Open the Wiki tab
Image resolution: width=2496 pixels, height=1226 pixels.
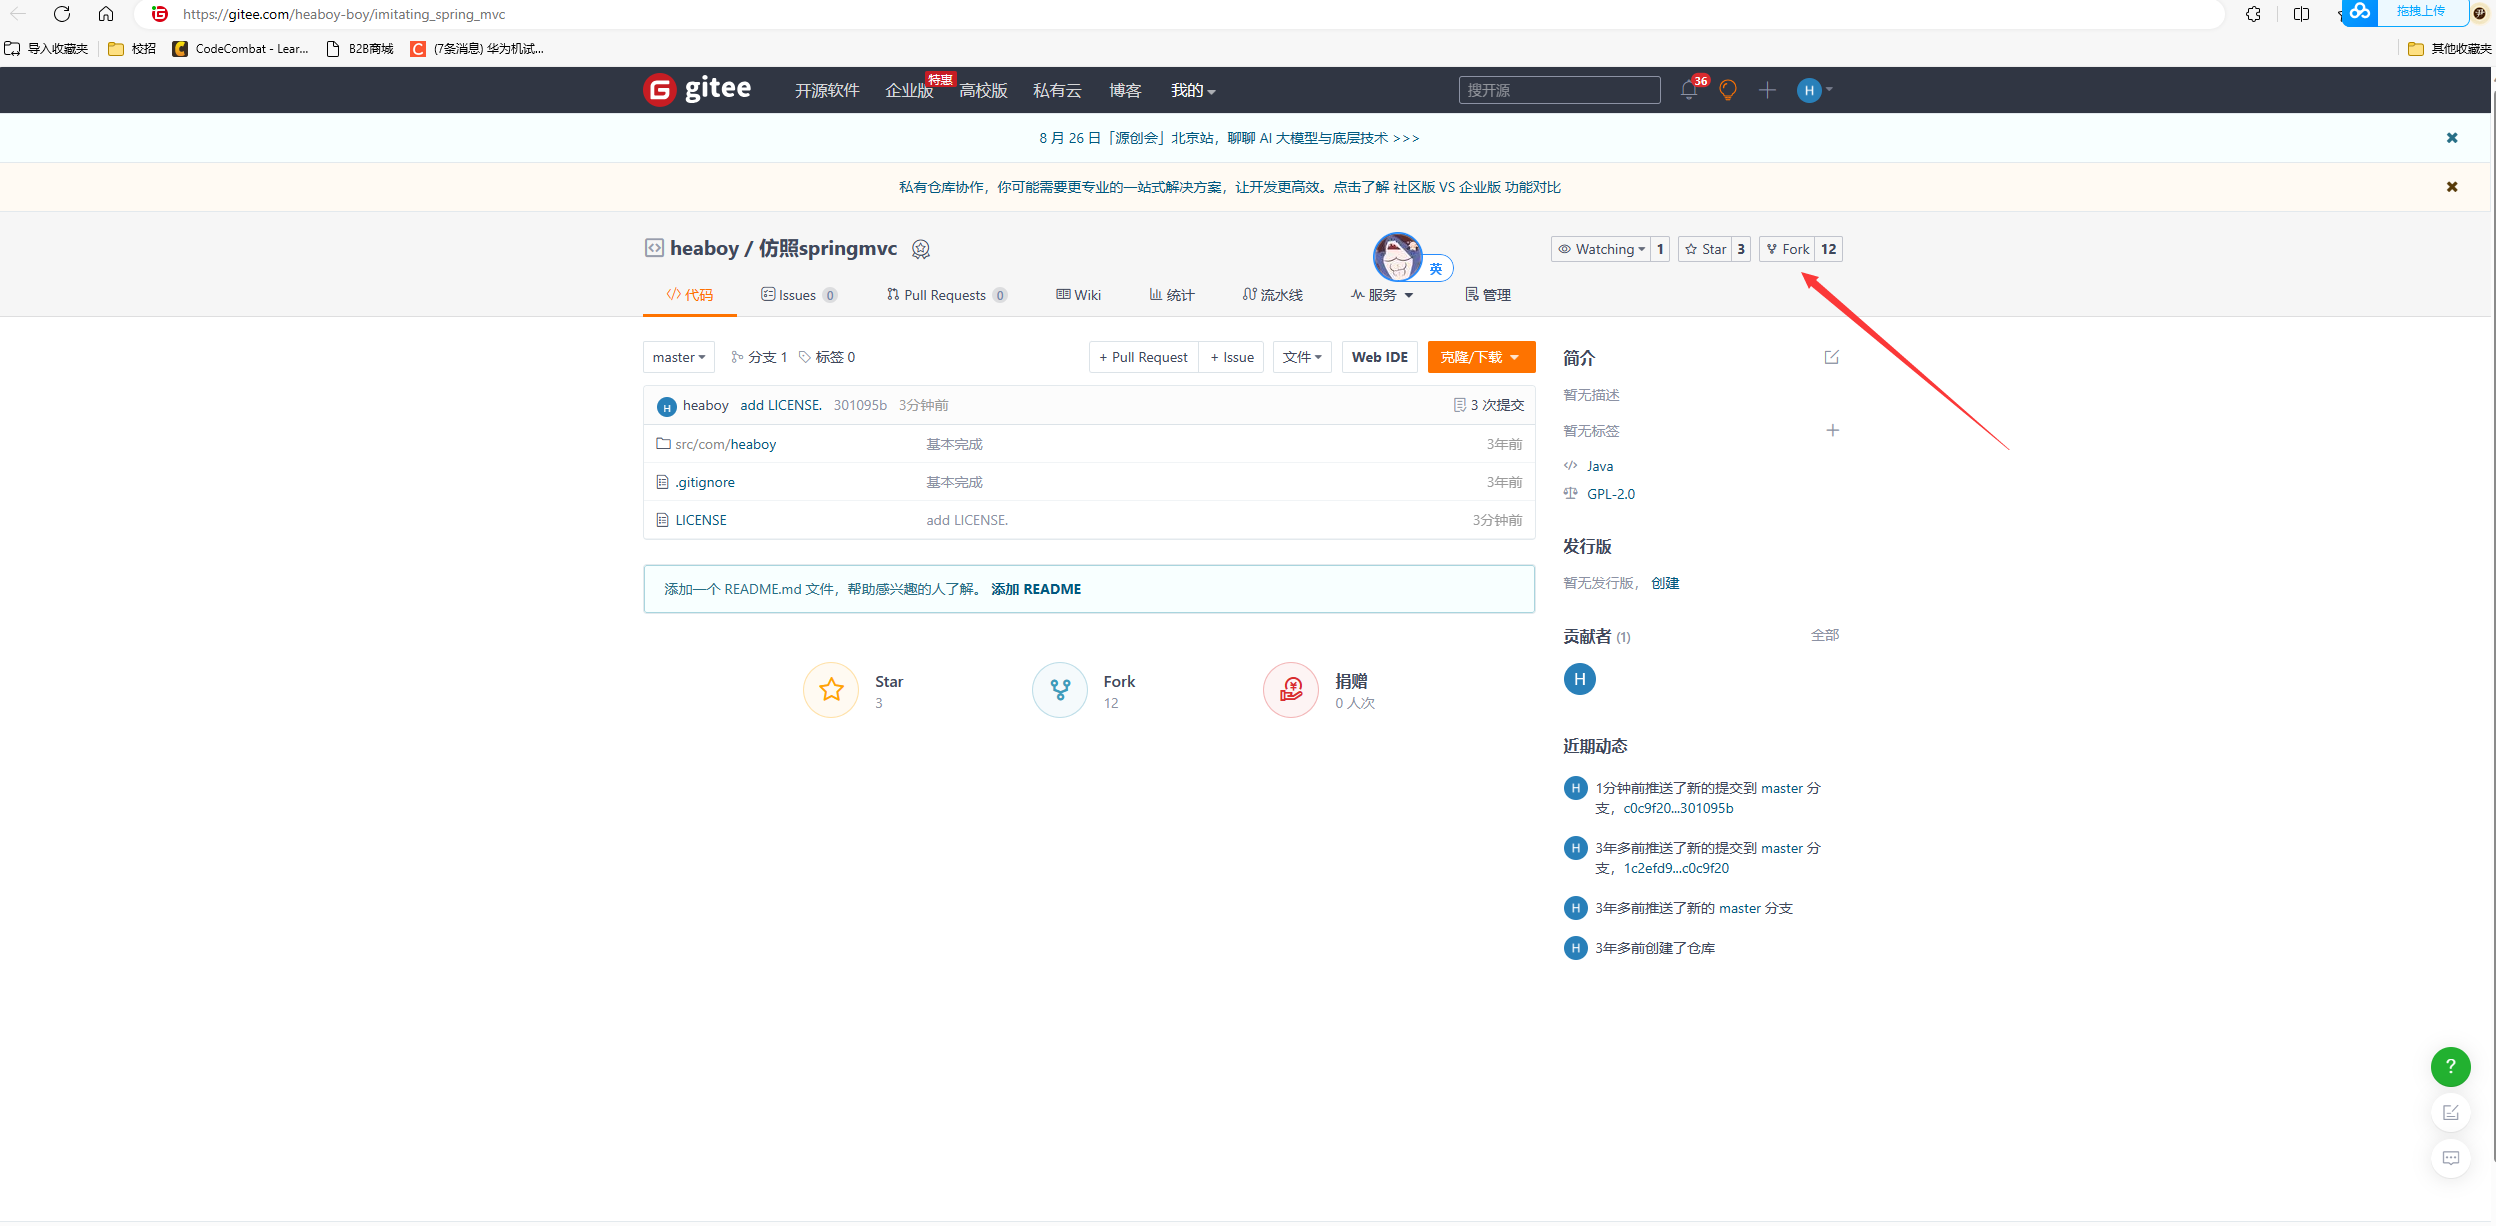click(x=1078, y=295)
